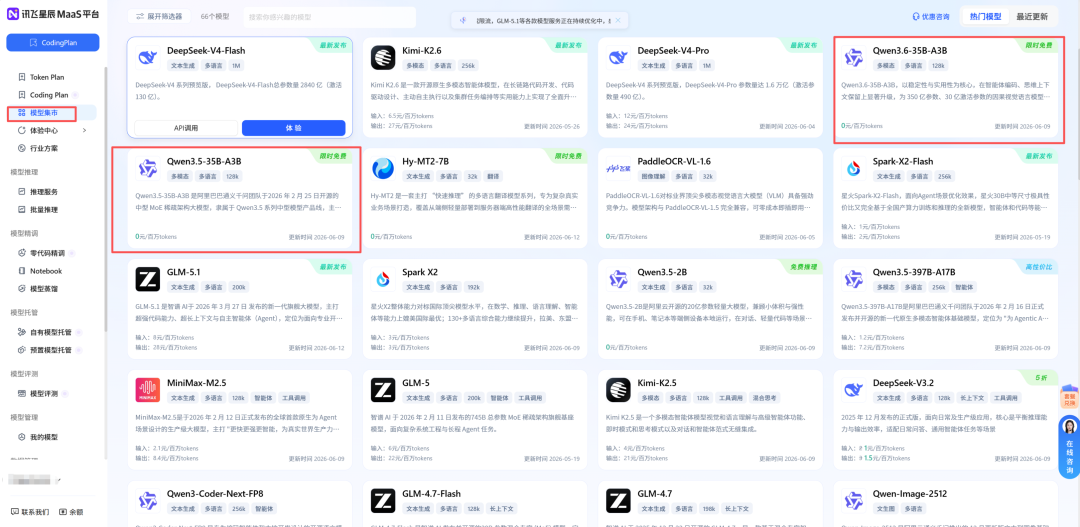
Task: Open the GLM-5.1 model title
Action: pyautogui.click(x=183, y=271)
